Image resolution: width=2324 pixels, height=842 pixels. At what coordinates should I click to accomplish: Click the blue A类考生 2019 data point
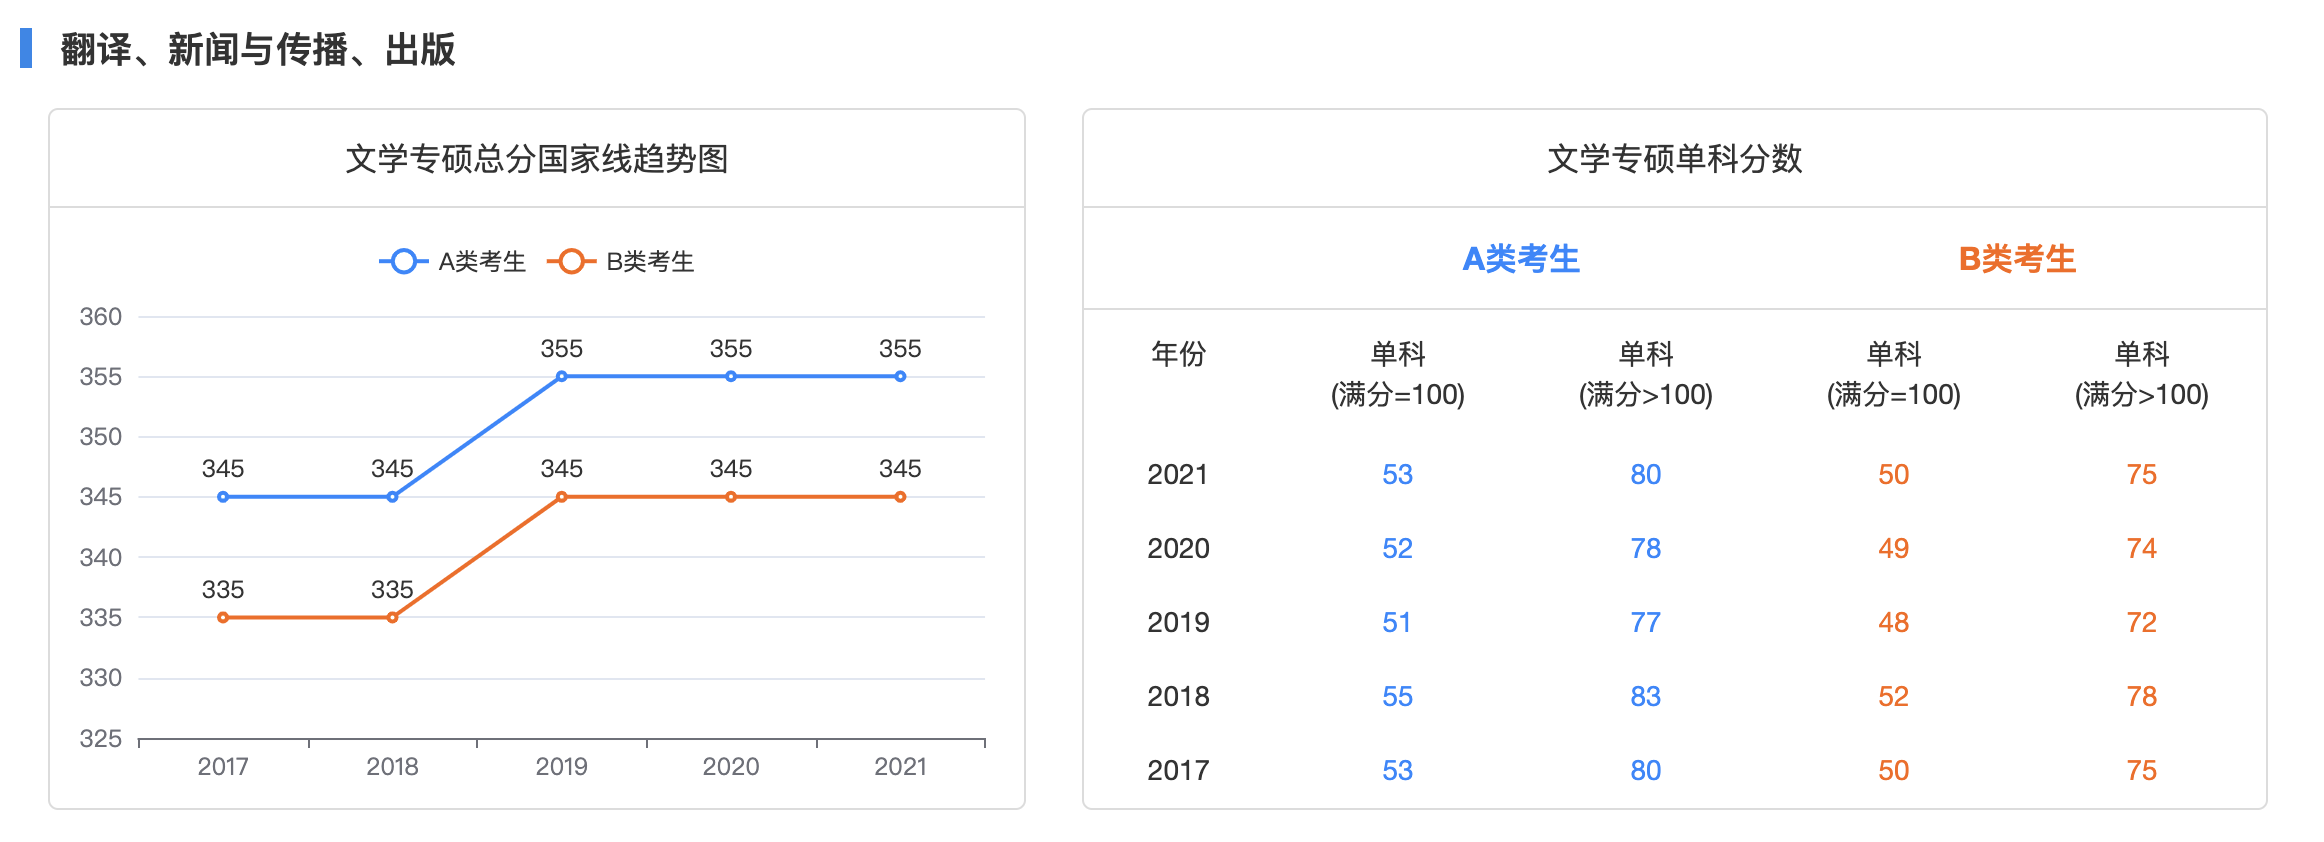[x=562, y=377]
